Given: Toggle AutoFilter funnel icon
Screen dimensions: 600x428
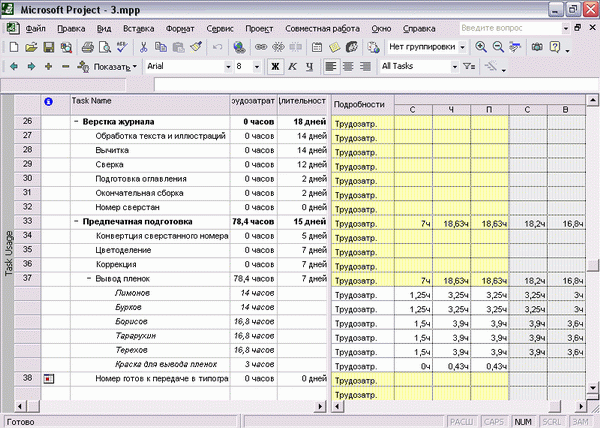Looking at the screenshot, I should click(469, 67).
